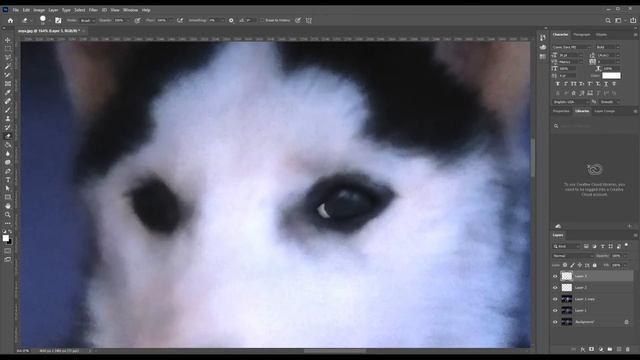Open the blend mode Normal dropdown
640x360 pixels.
(573, 256)
